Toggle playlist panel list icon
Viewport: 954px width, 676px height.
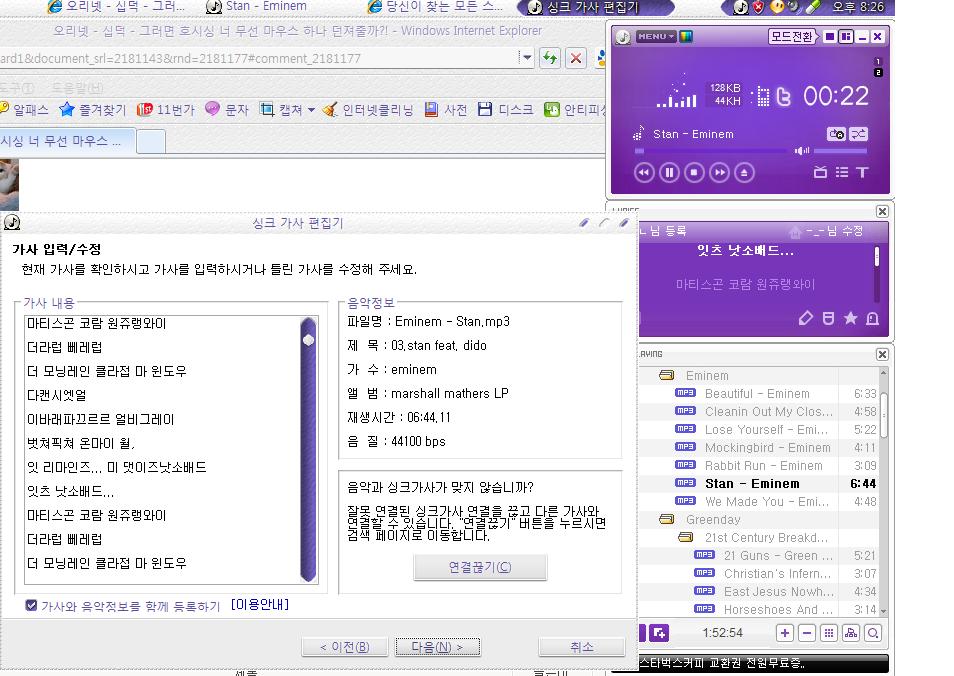click(x=842, y=172)
